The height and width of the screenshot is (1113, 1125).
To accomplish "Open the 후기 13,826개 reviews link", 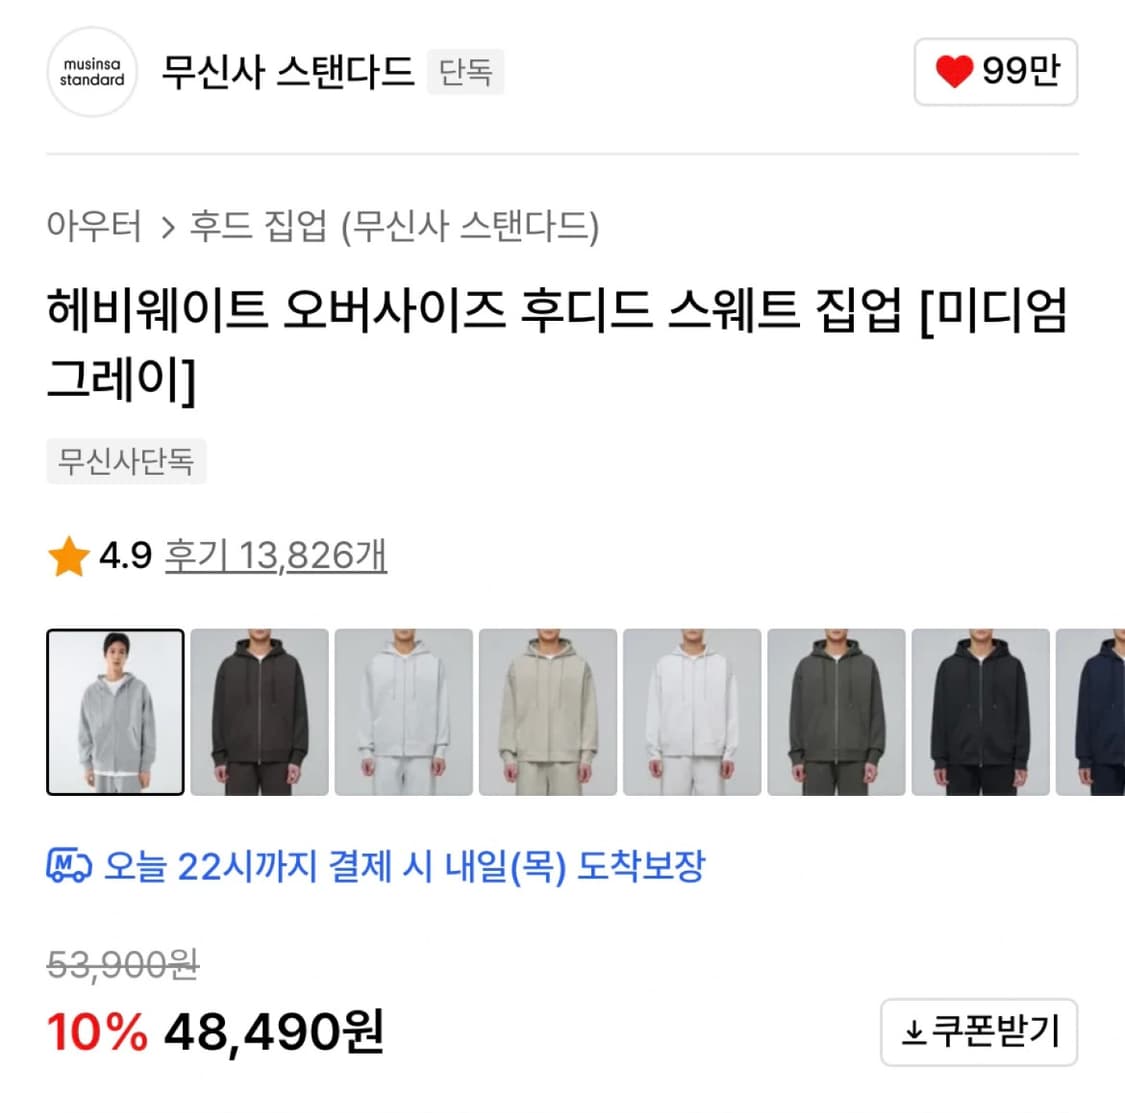I will (x=274, y=556).
